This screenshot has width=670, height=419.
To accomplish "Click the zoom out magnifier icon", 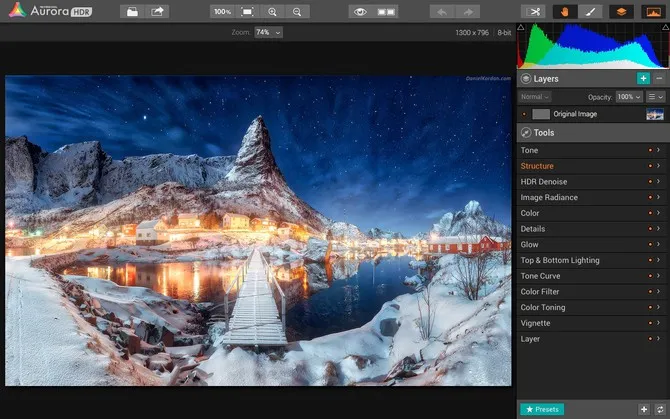I will (296, 11).
